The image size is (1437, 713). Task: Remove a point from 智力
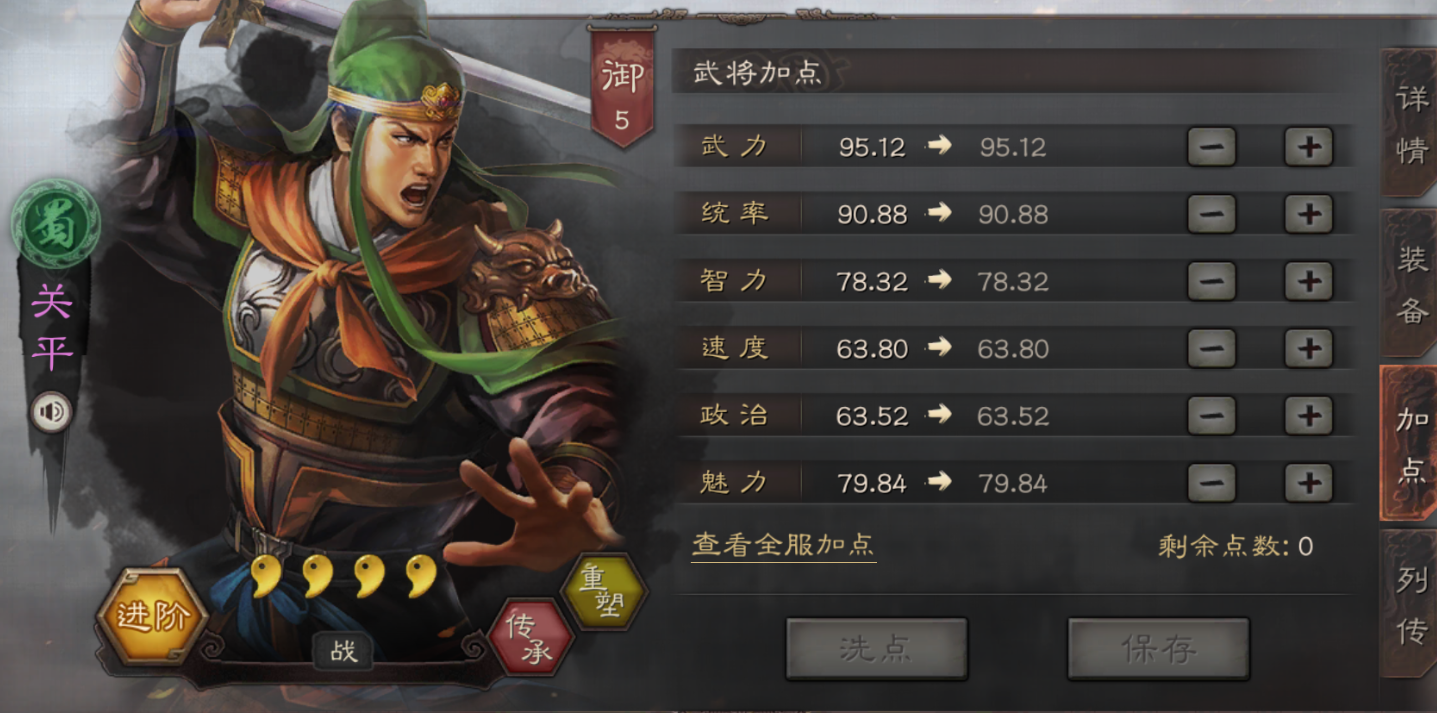click(x=1211, y=281)
